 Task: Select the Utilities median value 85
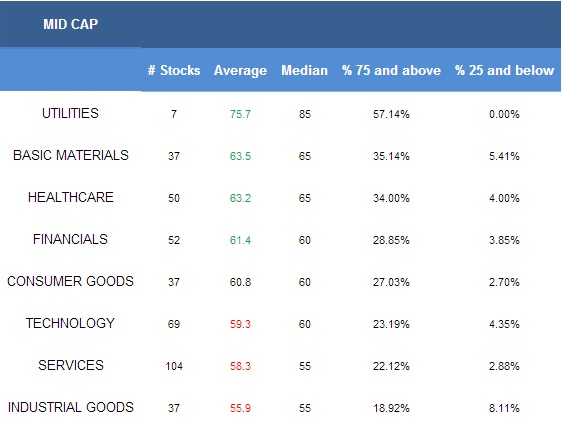click(305, 114)
